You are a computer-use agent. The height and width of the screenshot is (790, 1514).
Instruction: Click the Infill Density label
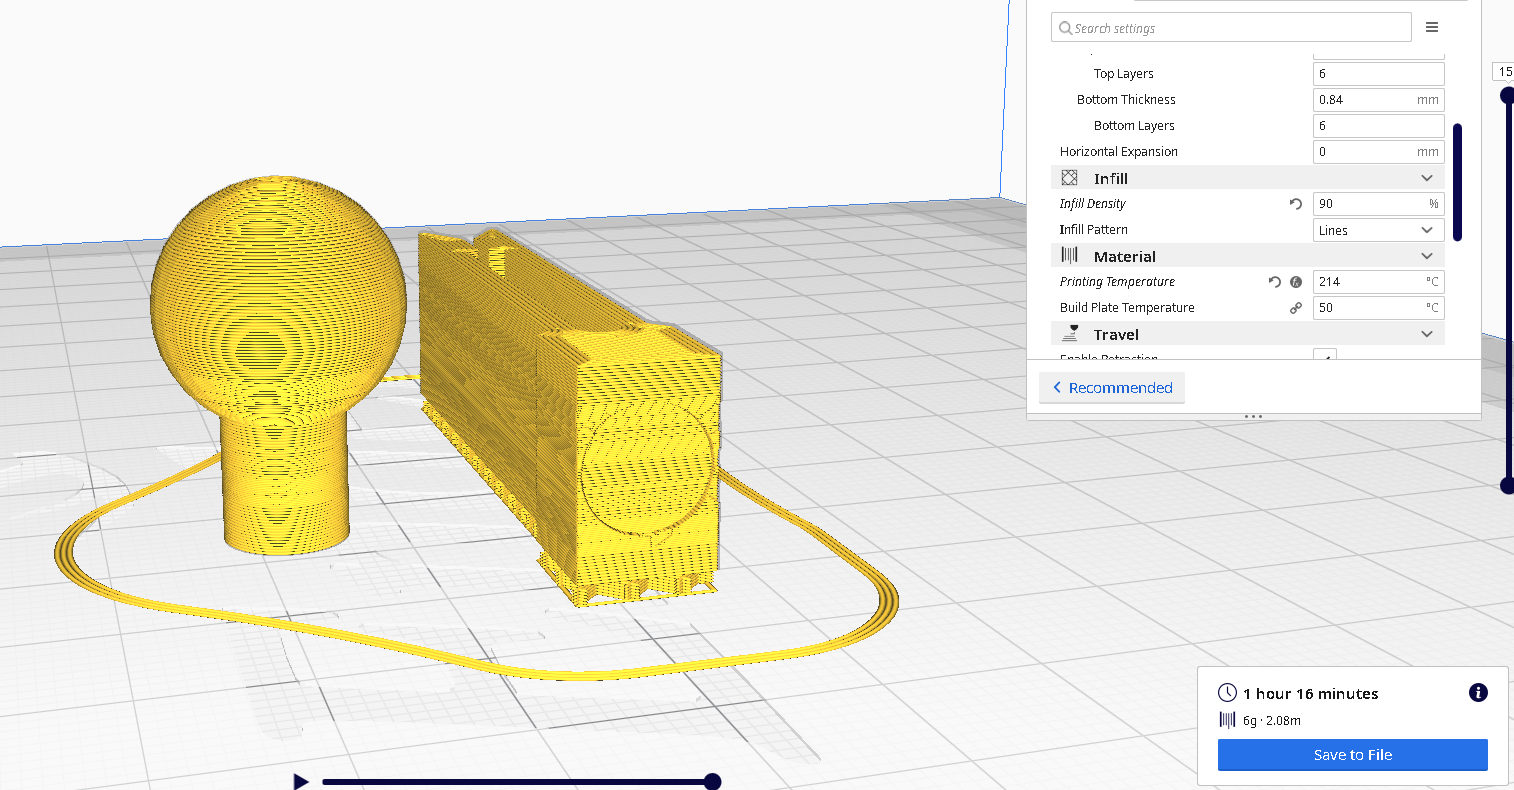[x=1092, y=204]
